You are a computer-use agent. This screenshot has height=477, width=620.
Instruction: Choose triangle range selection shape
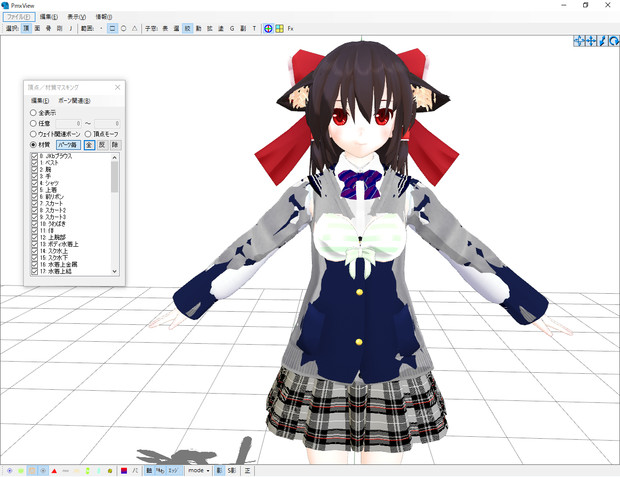134,28
